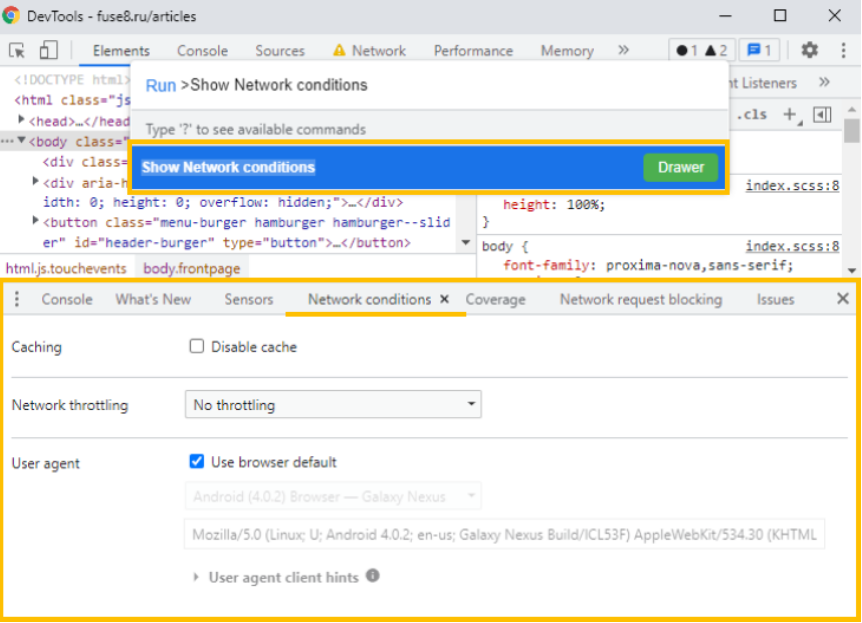Image resolution: width=862 pixels, height=623 pixels.
Task: Click the user agent client hints info icon
Action: (373, 576)
